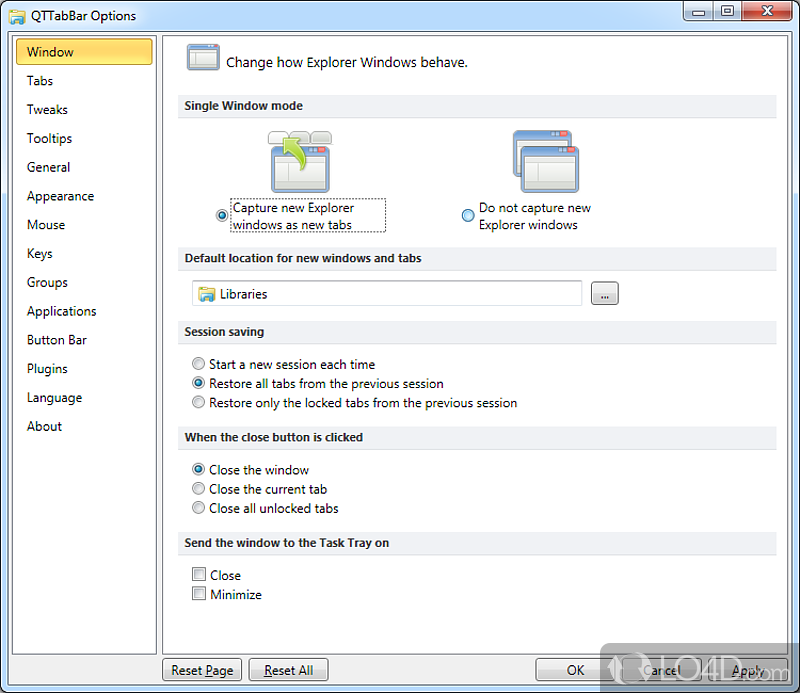Close the QTTabBar Options window
The width and height of the screenshot is (800, 693).
pos(767,11)
